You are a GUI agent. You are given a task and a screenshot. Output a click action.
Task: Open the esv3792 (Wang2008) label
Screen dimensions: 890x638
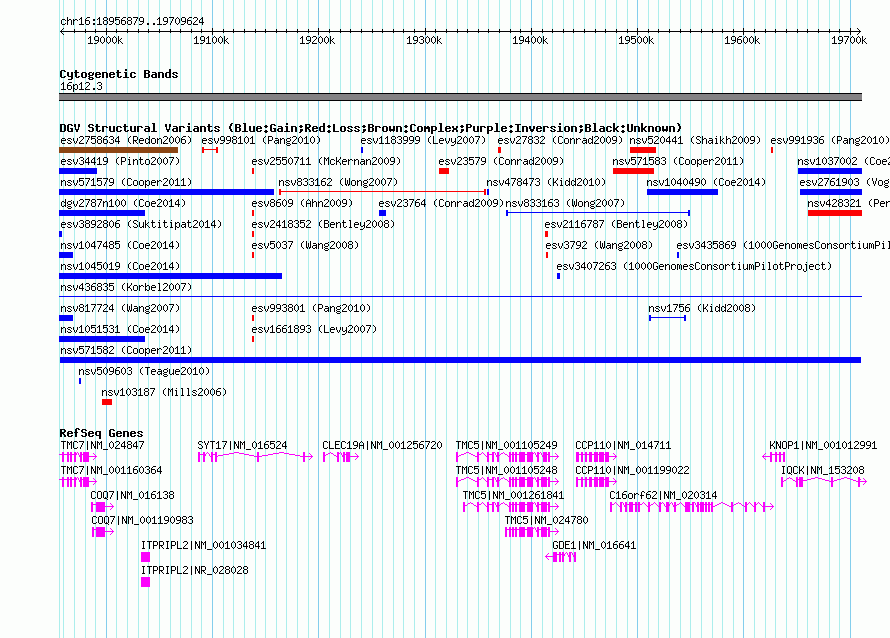click(599, 245)
